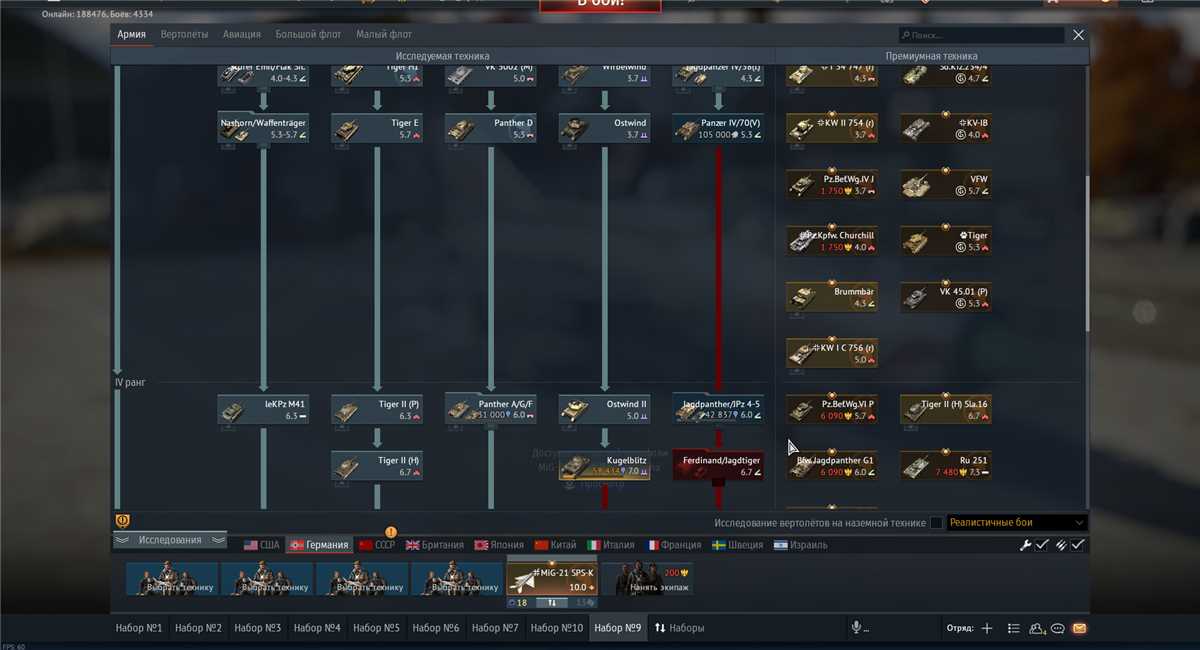Click the orange warning badge above СССР
This screenshot has height=650, width=1200.
[391, 532]
